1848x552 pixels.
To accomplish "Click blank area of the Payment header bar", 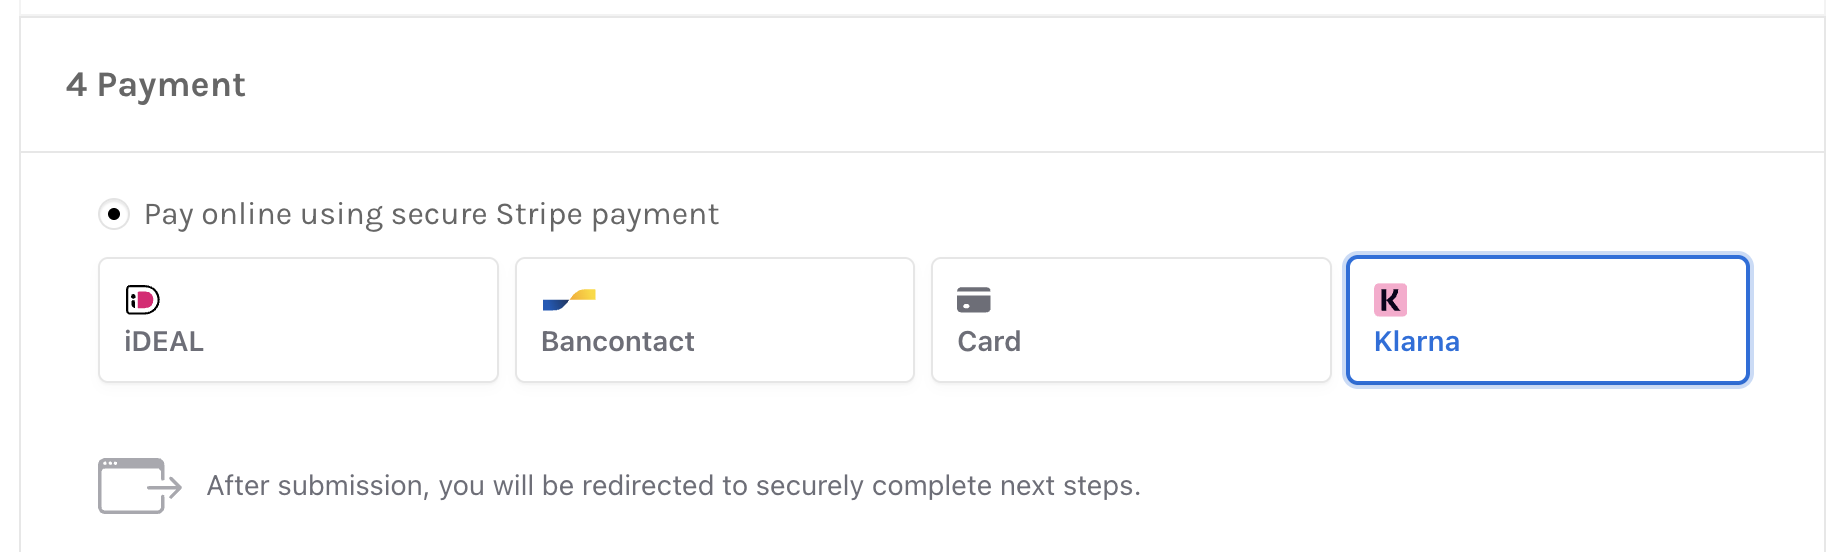I will tap(1000, 85).
